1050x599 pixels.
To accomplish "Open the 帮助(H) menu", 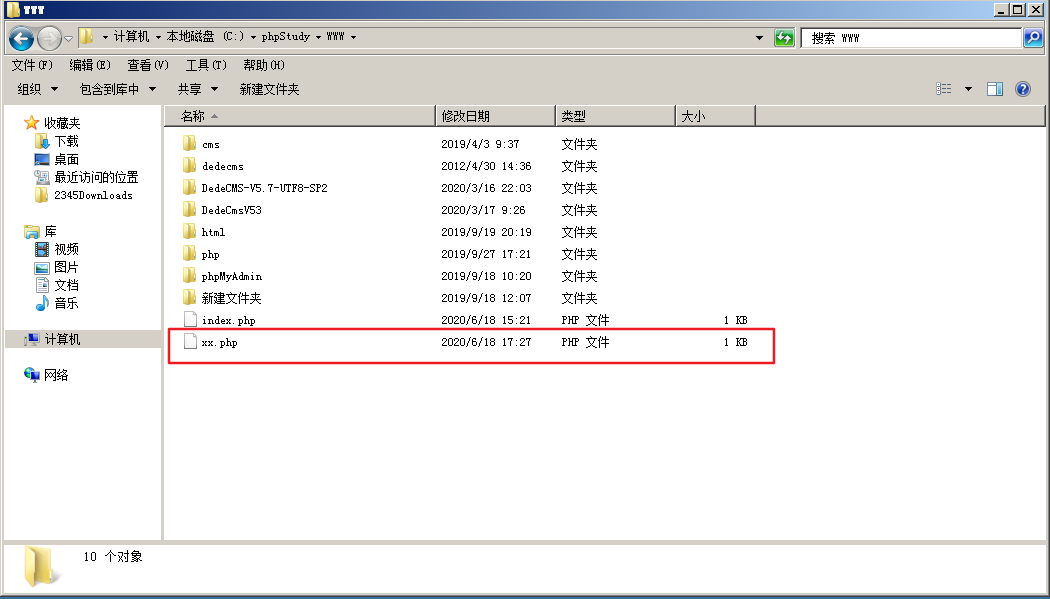I will (x=263, y=65).
